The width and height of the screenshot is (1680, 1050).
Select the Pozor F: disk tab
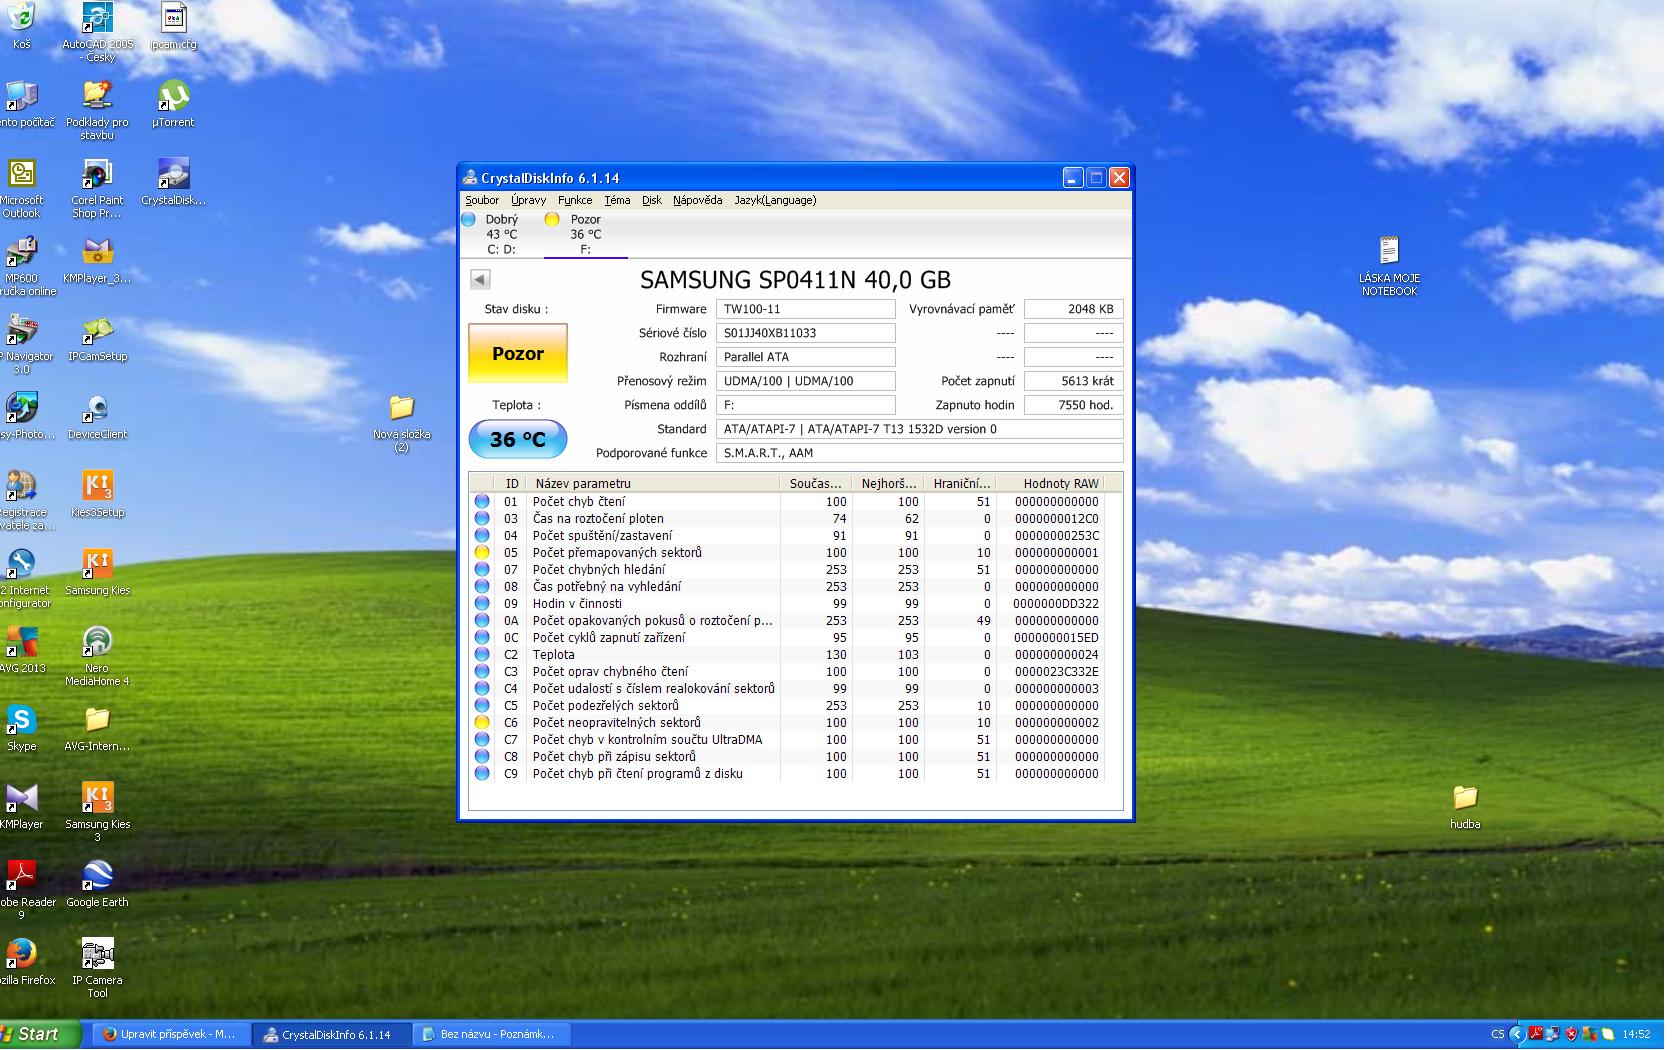point(585,234)
